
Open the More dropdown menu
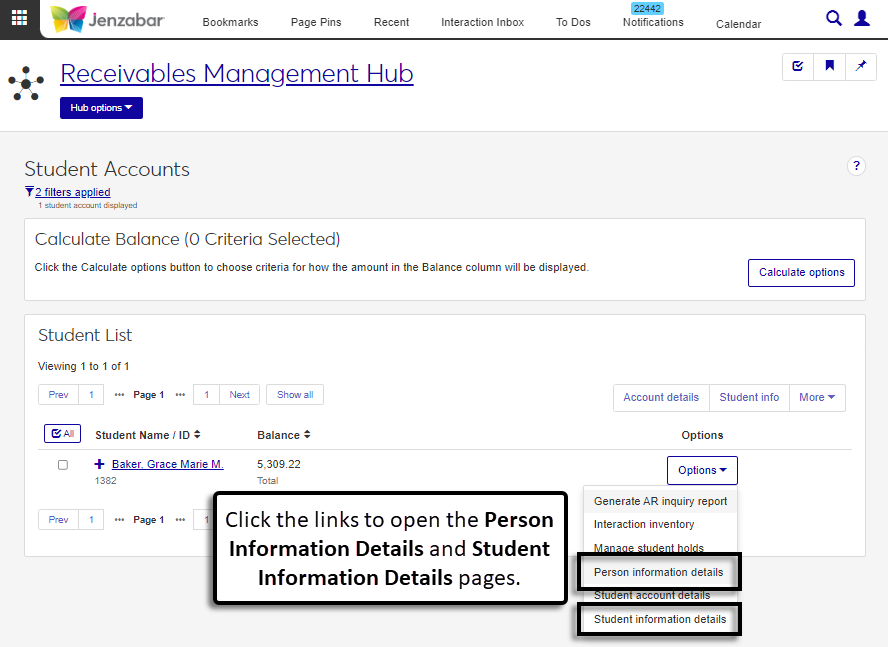(x=817, y=397)
